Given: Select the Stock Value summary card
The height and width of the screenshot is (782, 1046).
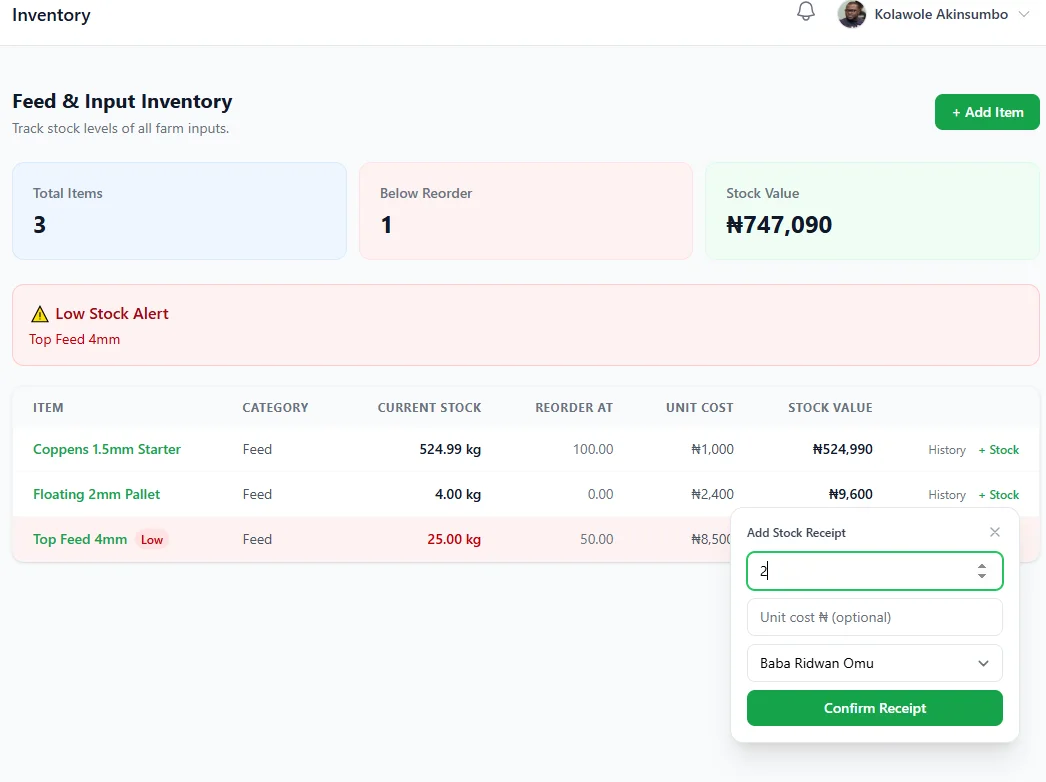Looking at the screenshot, I should pyautogui.click(x=872, y=211).
